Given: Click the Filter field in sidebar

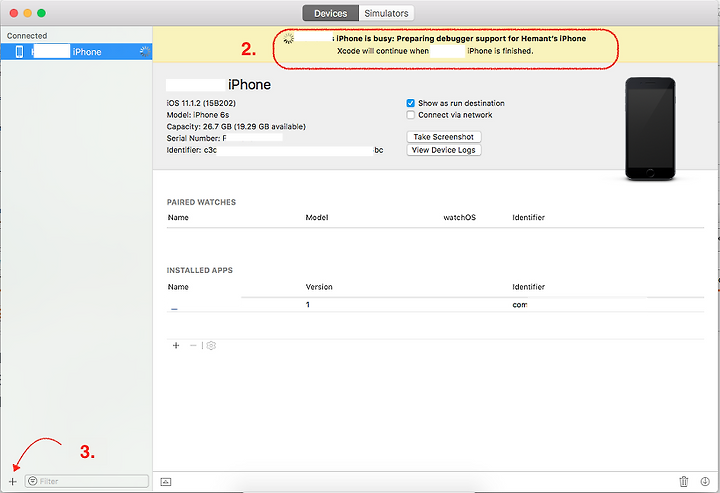Looking at the screenshot, I should point(87,481).
